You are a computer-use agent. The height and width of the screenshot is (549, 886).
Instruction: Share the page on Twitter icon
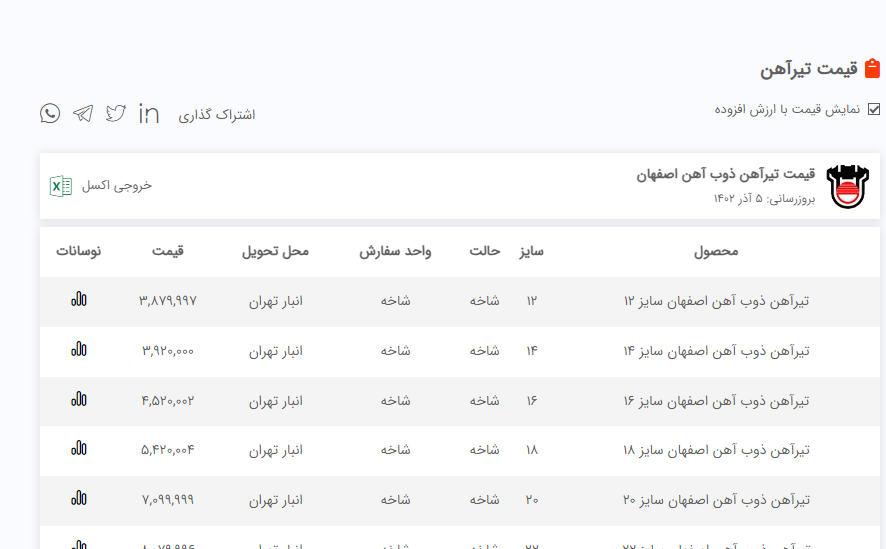point(116,113)
